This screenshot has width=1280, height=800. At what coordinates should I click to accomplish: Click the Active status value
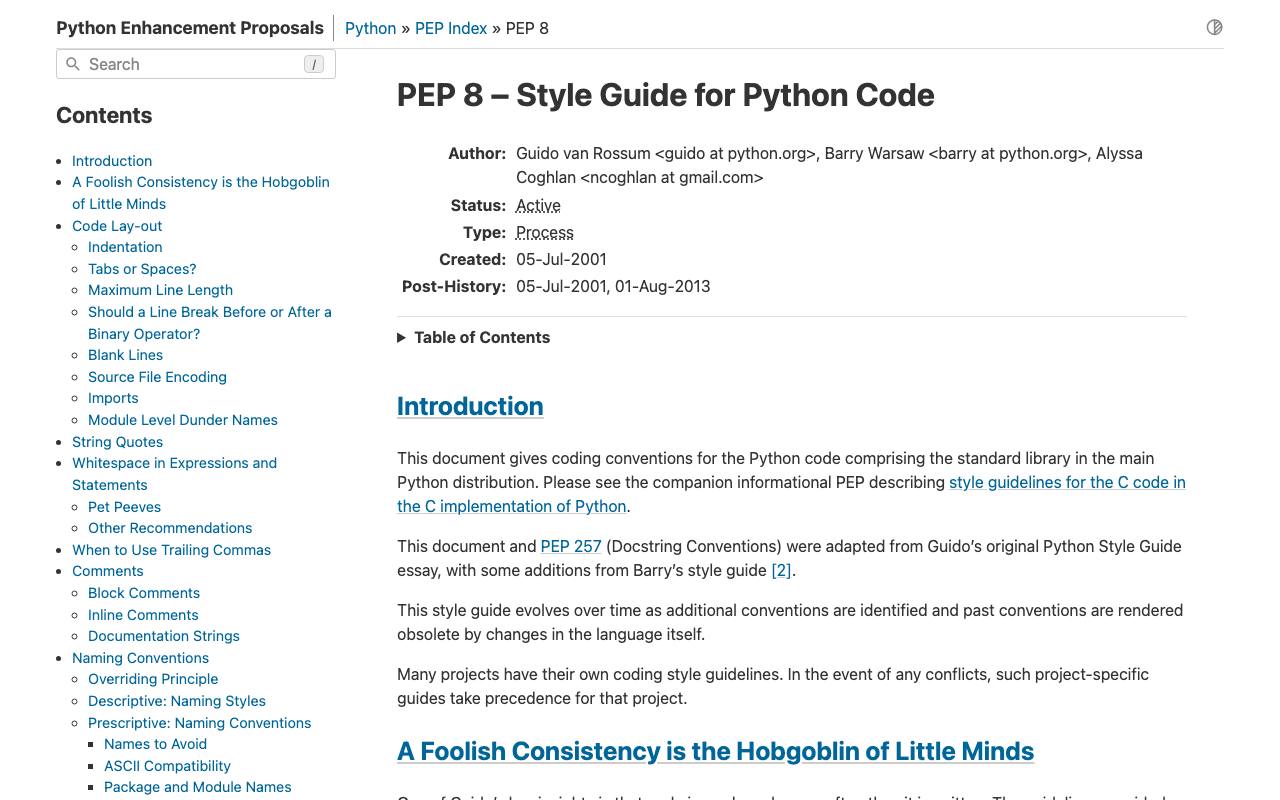coord(538,205)
